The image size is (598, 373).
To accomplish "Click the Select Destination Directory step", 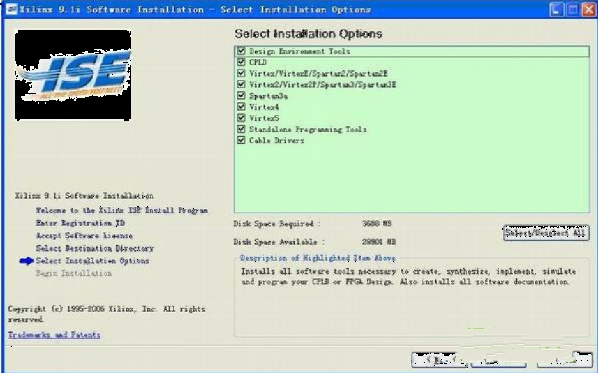I will (95, 248).
